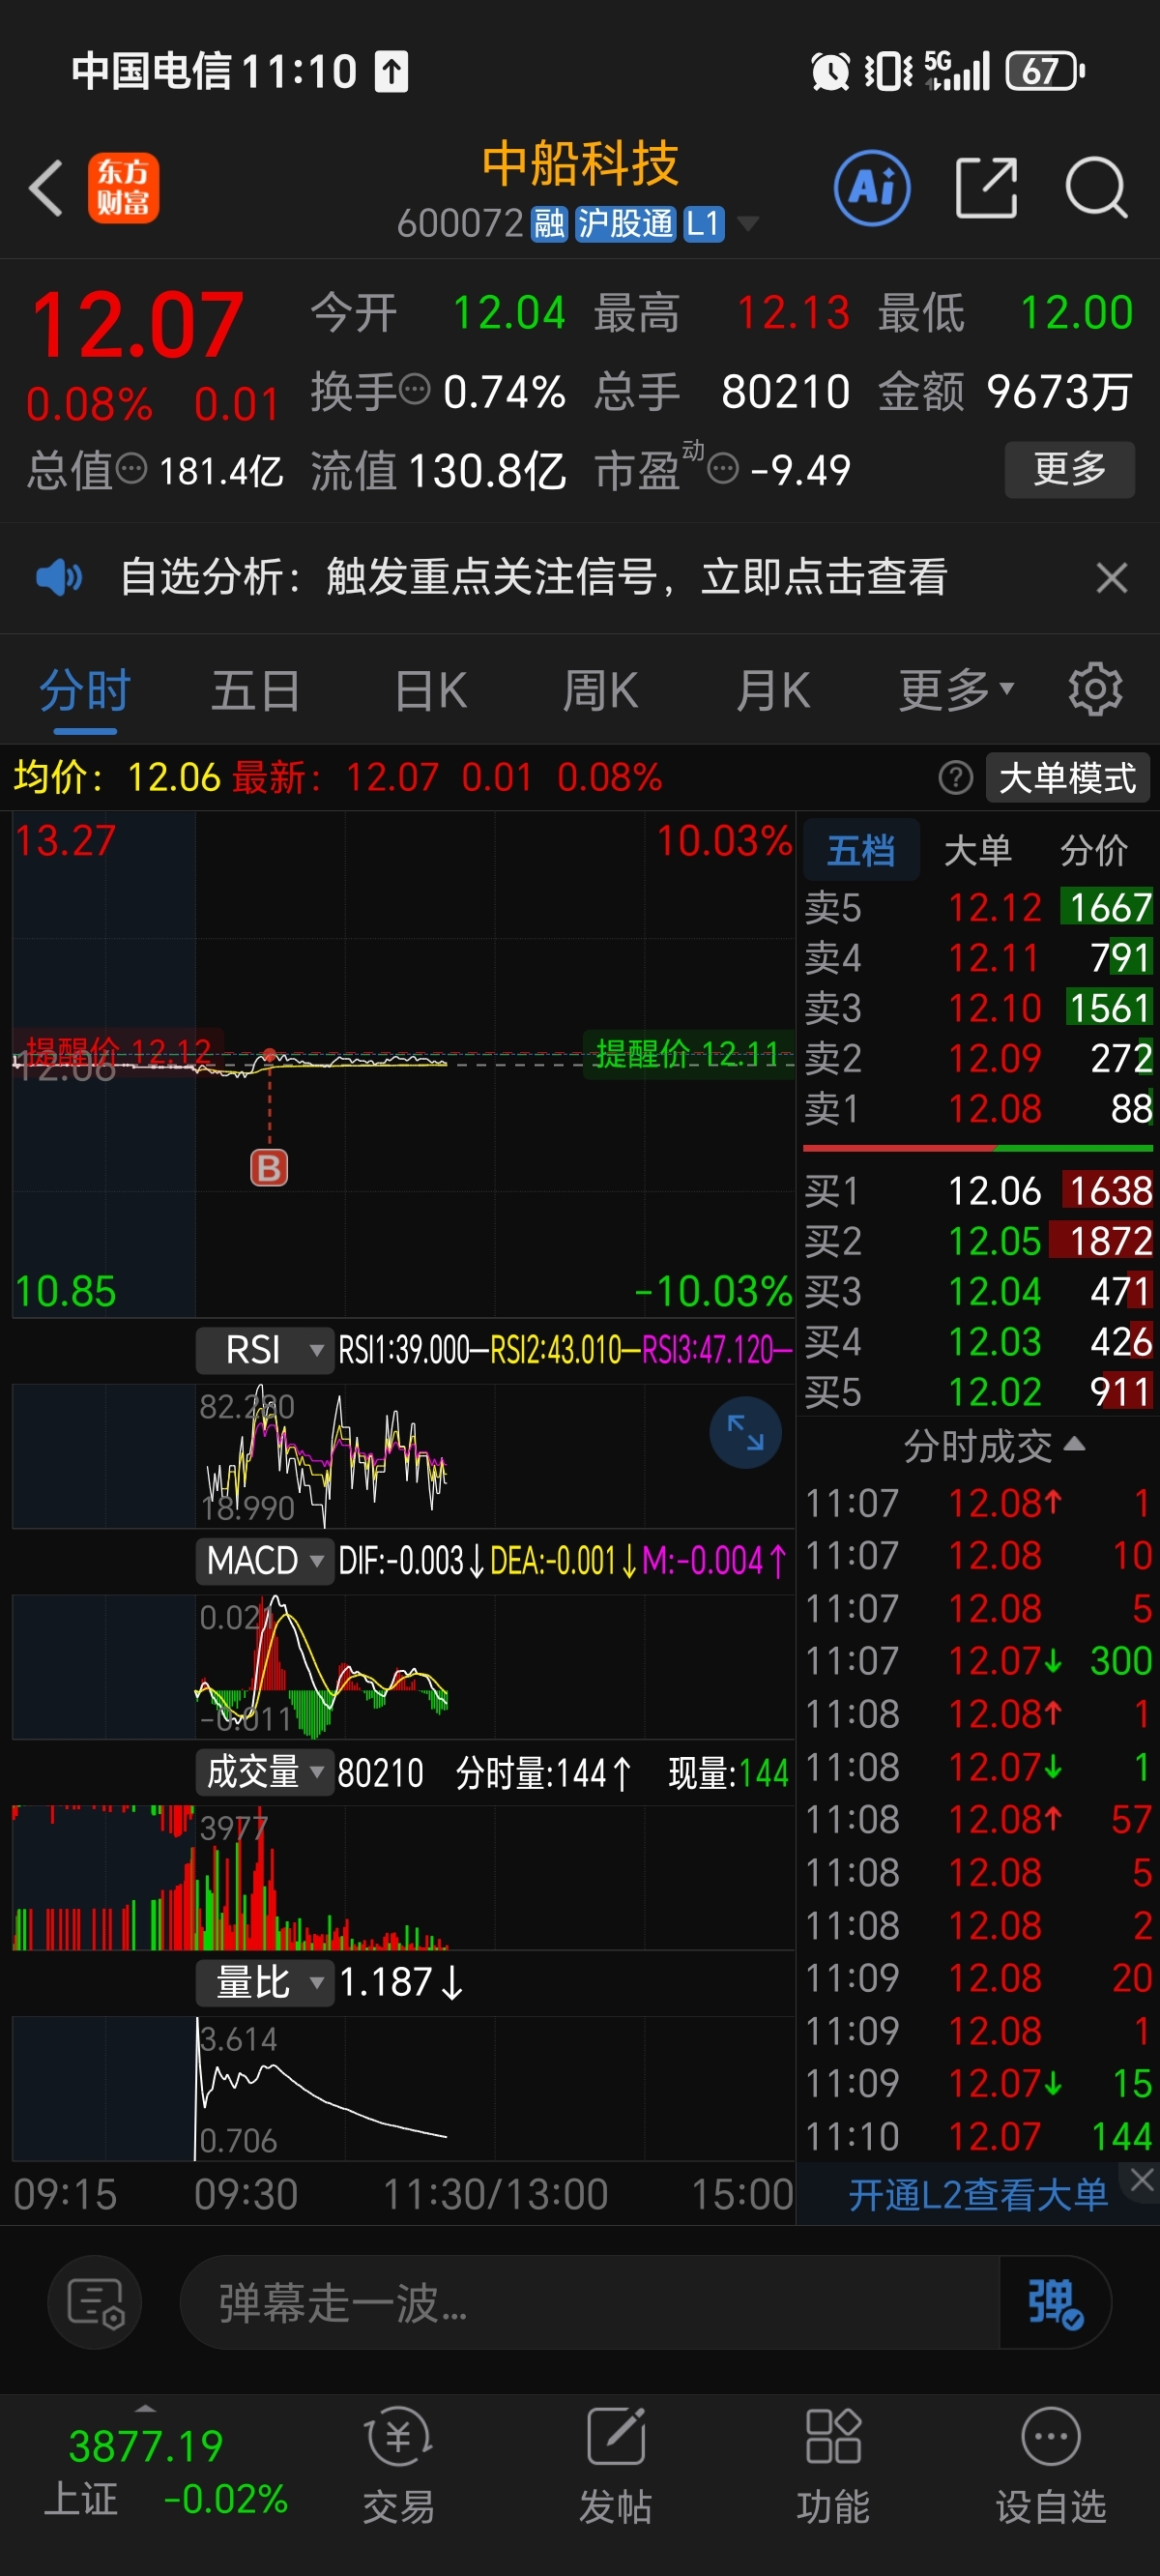Tap 金额 9673万 value
Viewport: 1160px width, 2576px height.
[x=1059, y=391]
